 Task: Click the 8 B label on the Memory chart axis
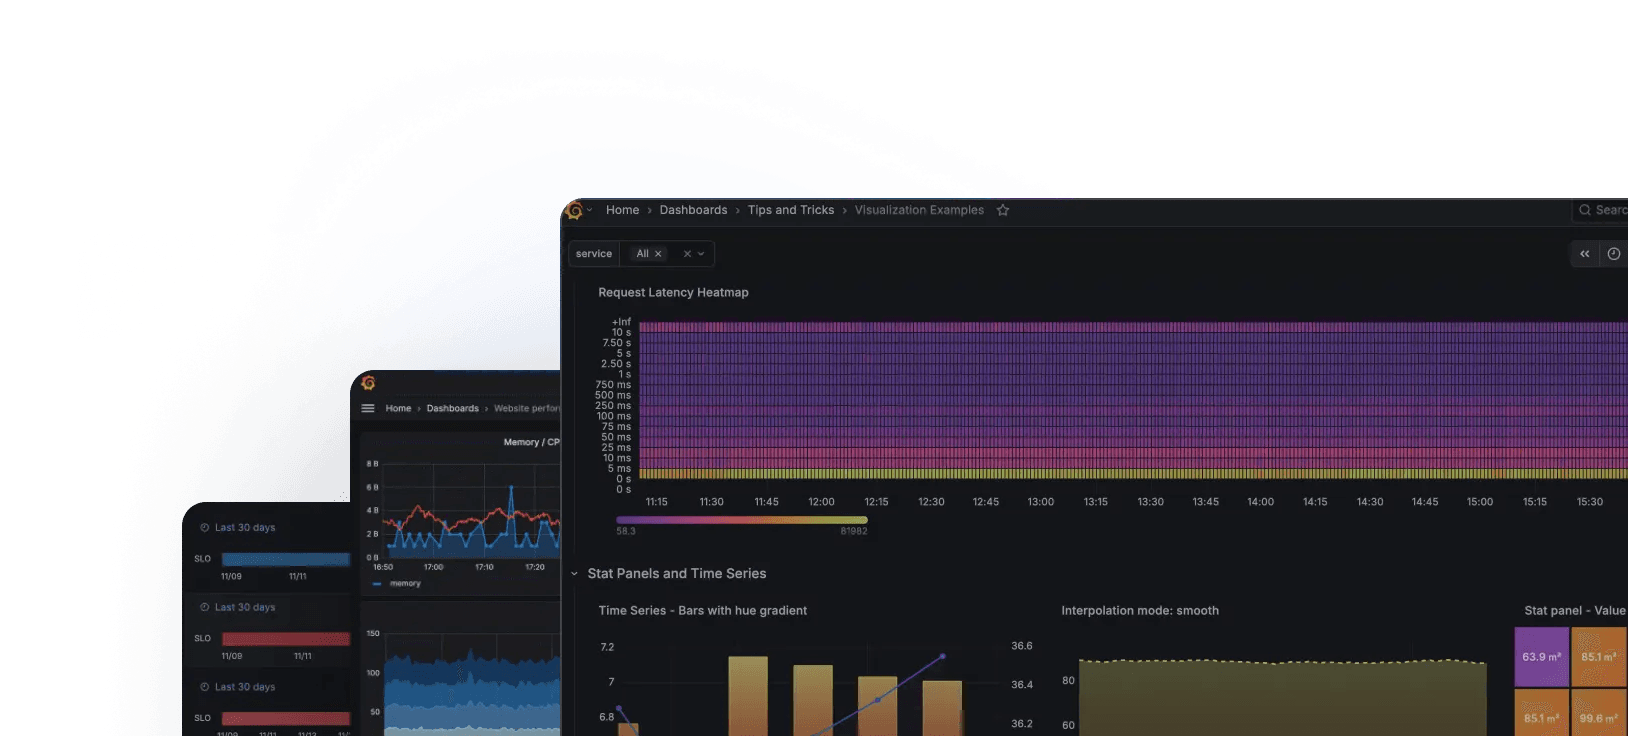[x=372, y=464]
